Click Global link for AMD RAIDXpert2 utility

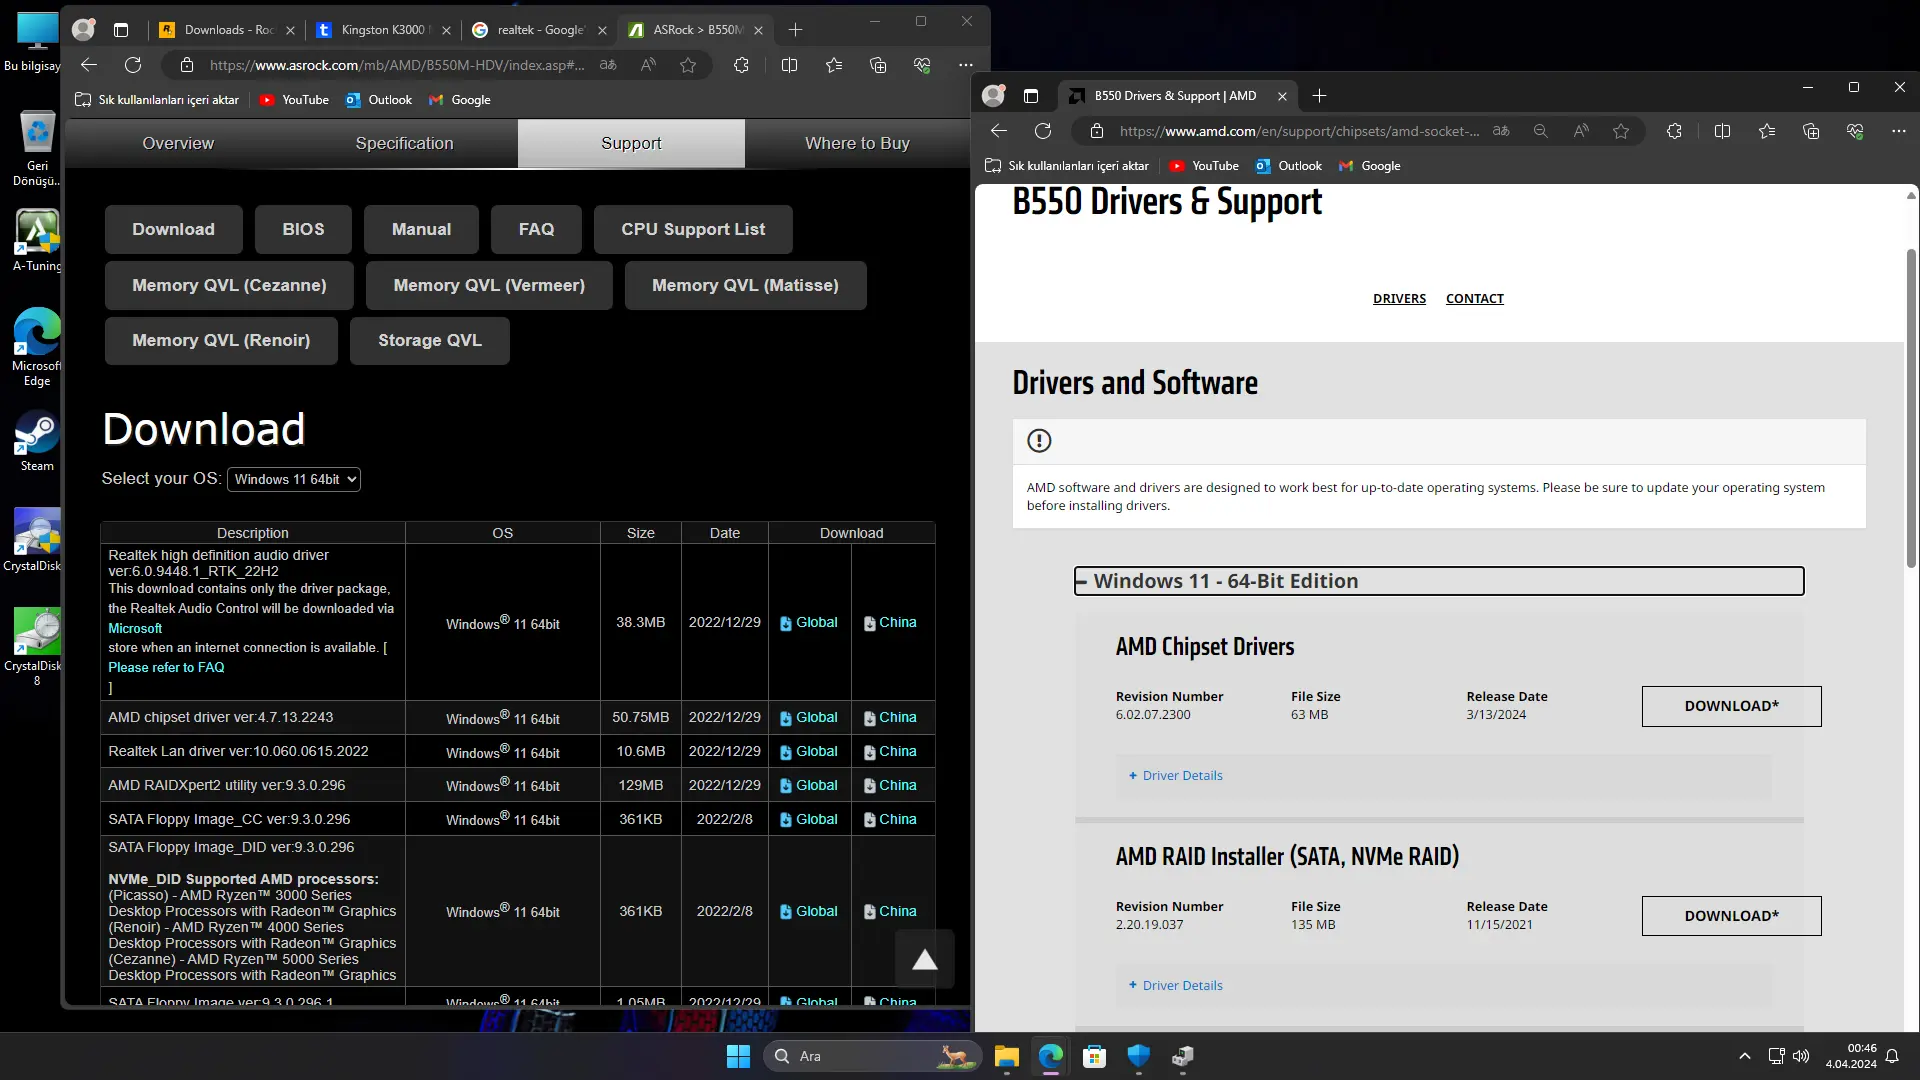(x=809, y=786)
